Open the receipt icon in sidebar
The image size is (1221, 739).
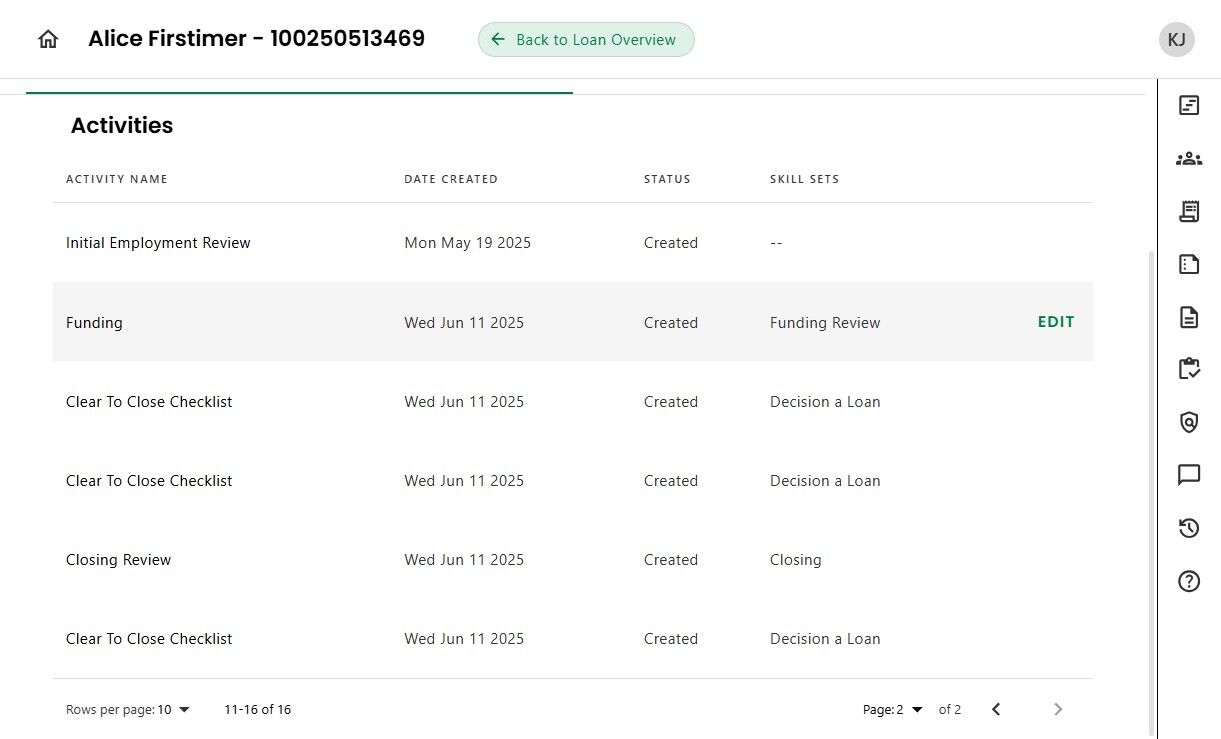[1189, 211]
